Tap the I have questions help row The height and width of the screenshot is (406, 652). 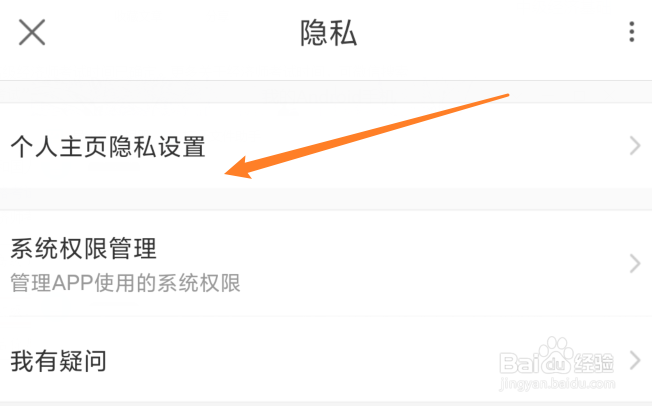tap(326, 360)
